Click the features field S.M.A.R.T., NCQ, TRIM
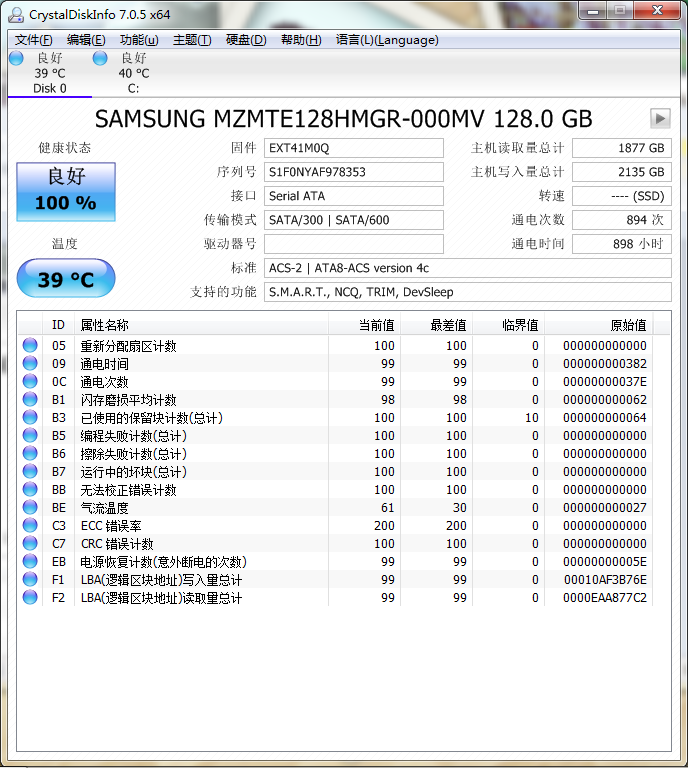Viewport: 689px width, 768px height. point(468,292)
